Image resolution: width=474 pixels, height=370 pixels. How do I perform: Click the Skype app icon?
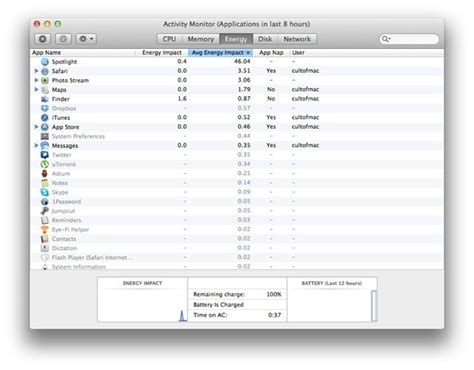click(45, 192)
